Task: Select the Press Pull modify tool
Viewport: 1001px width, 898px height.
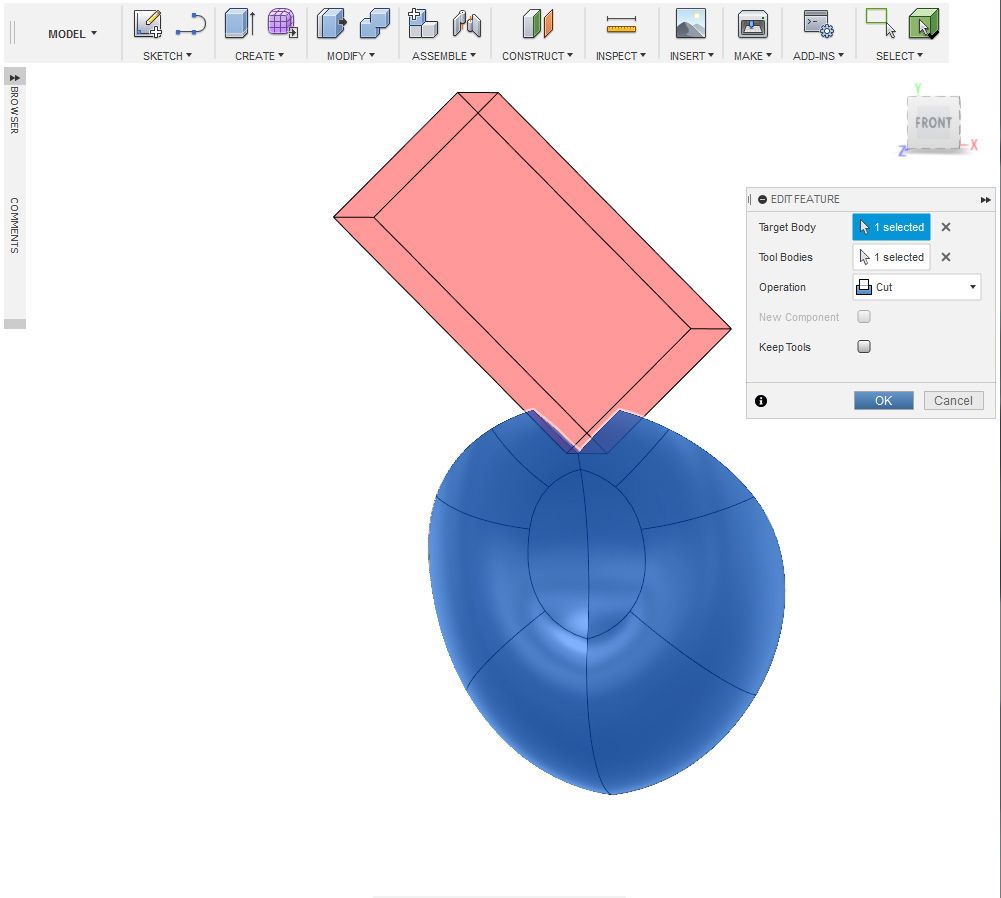Action: [330, 23]
